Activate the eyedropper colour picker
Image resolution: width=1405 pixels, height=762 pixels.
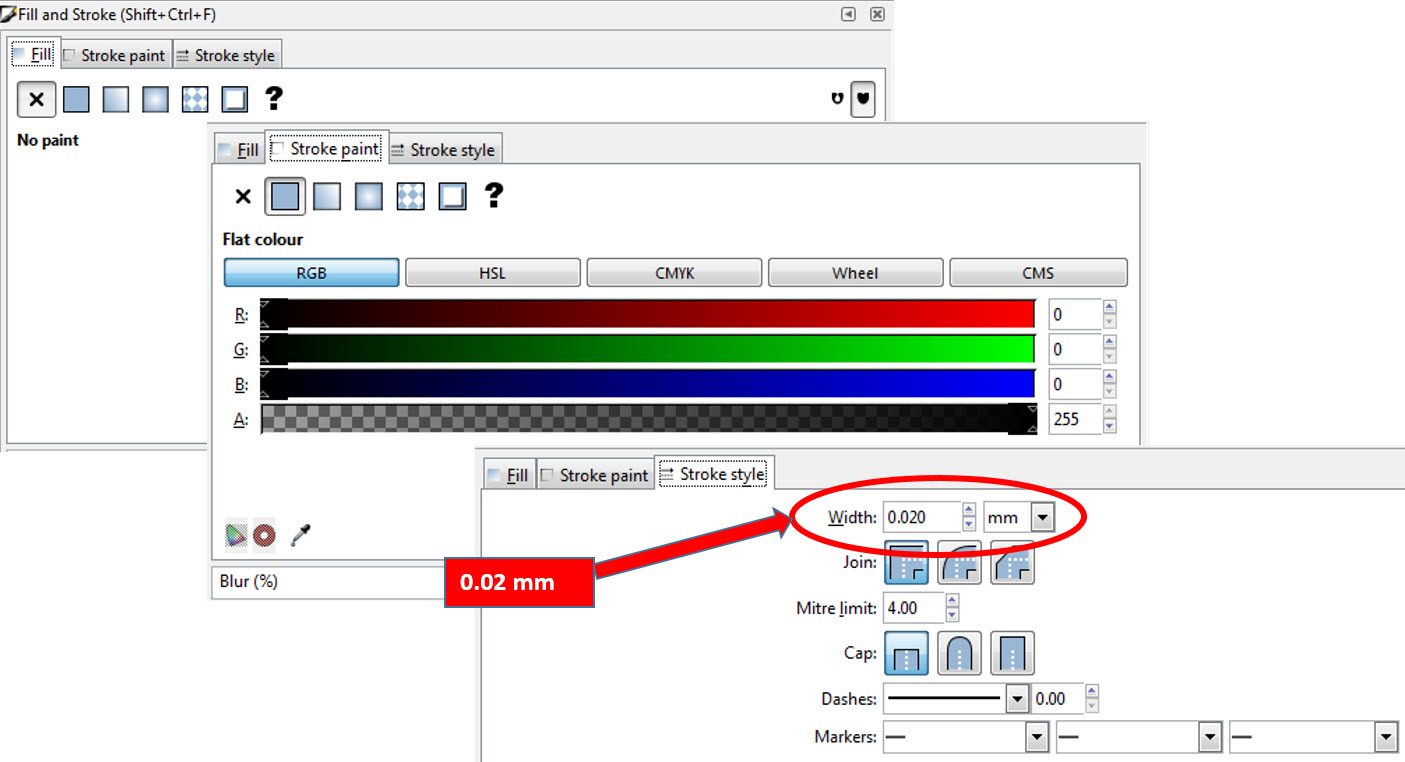click(x=300, y=535)
